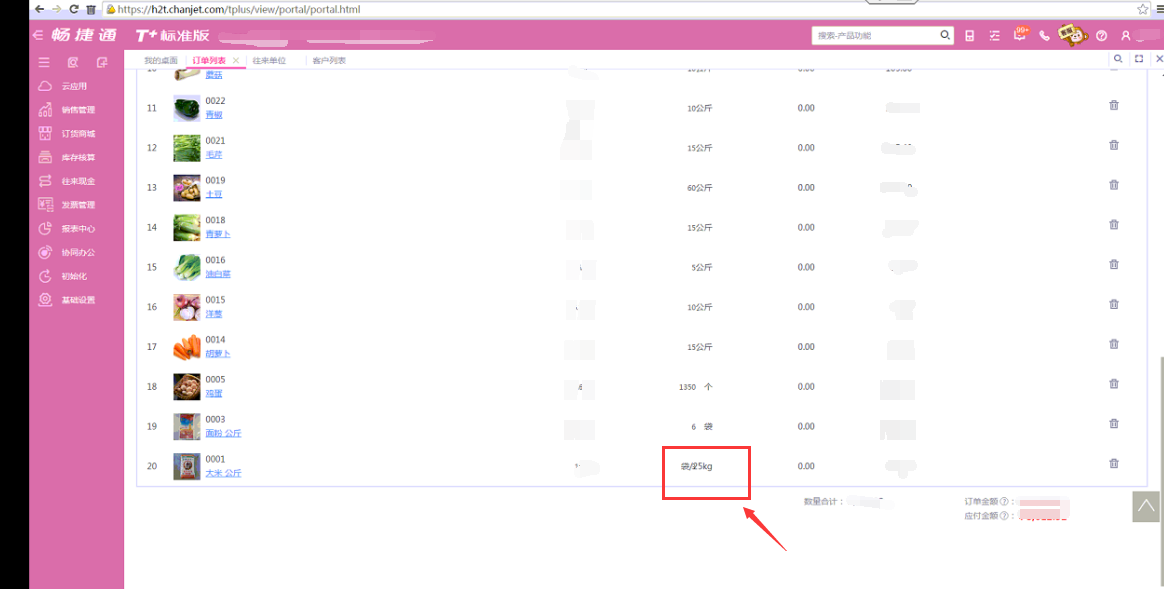Delete row 17 胡萝卜 with trash icon
The height and width of the screenshot is (589, 1164).
click(1114, 344)
